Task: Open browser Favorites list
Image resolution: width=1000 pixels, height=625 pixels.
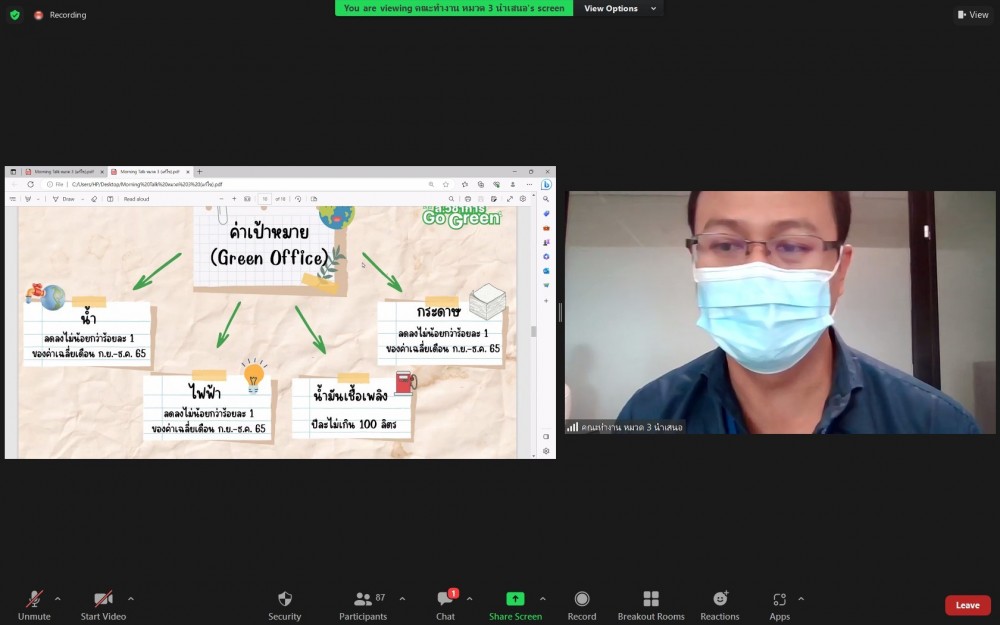Action: coord(464,184)
